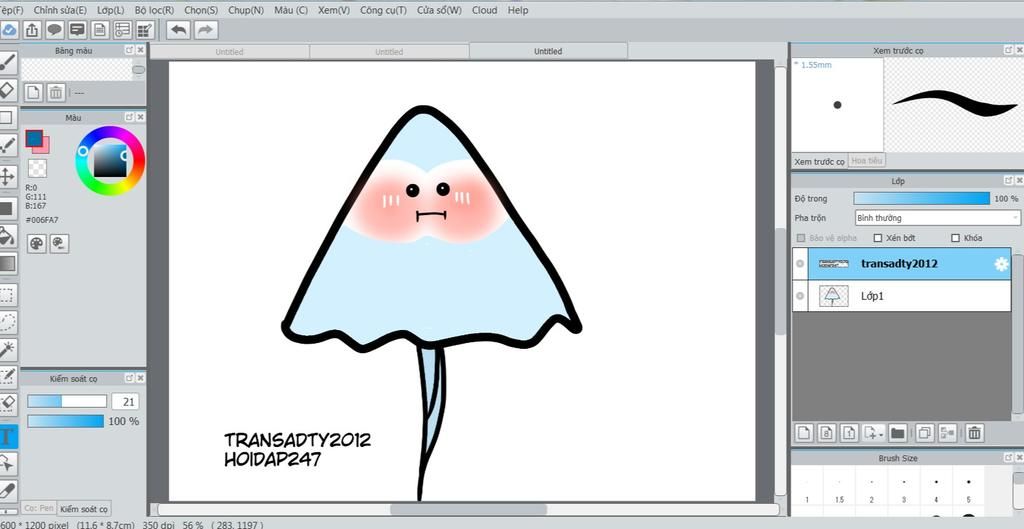Duplicate the selected layer
The width and height of the screenshot is (1024, 529).
click(925, 432)
